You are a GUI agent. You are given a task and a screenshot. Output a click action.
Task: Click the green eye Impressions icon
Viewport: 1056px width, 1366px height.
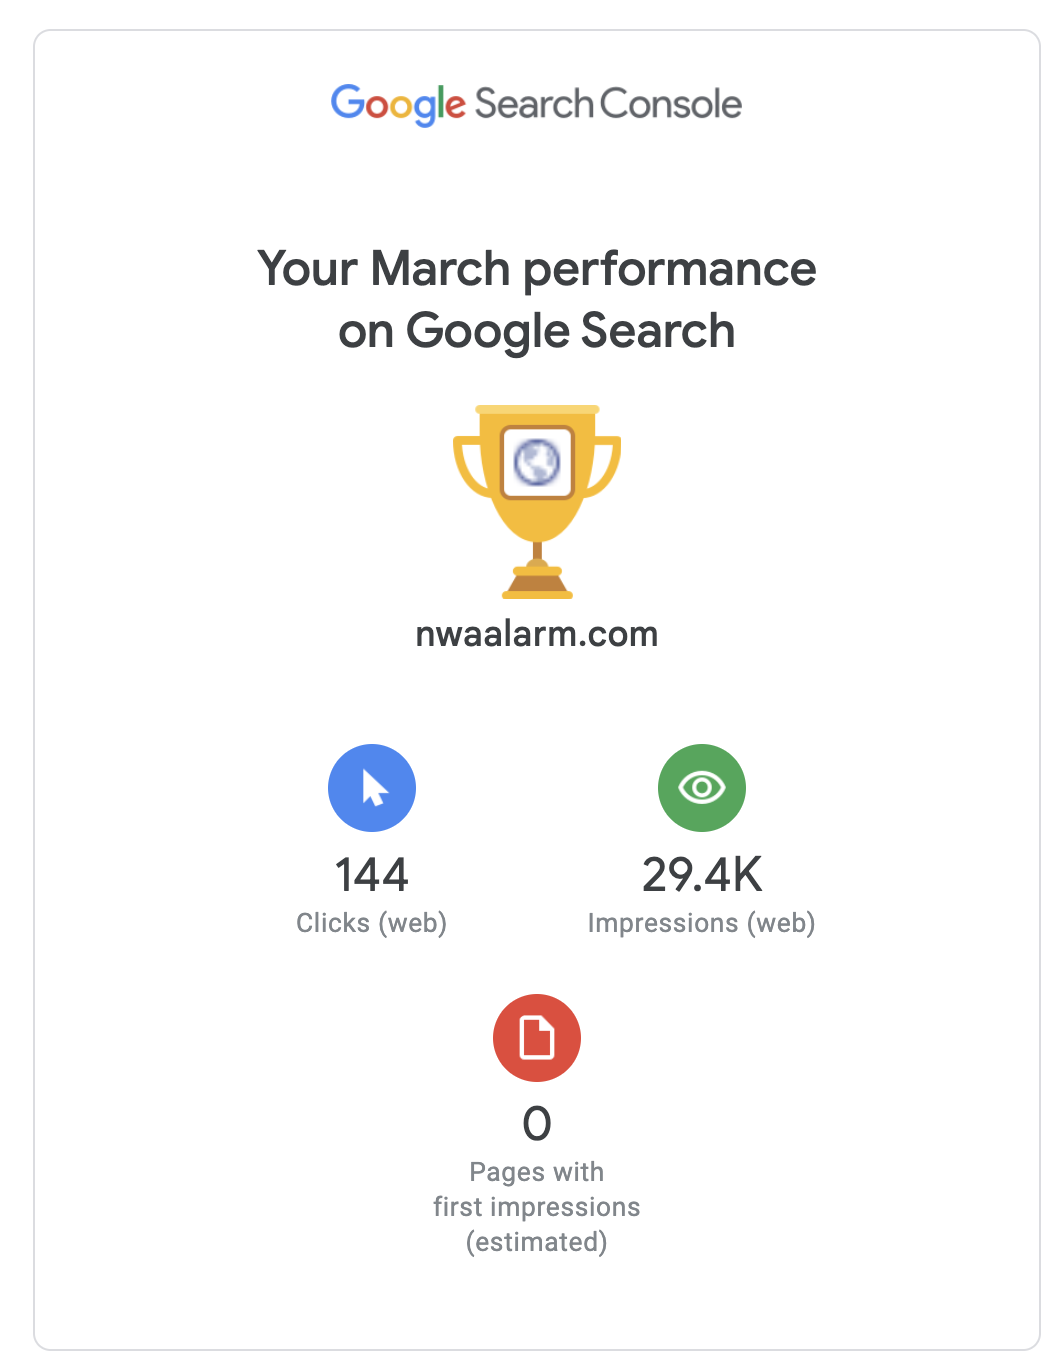click(702, 788)
